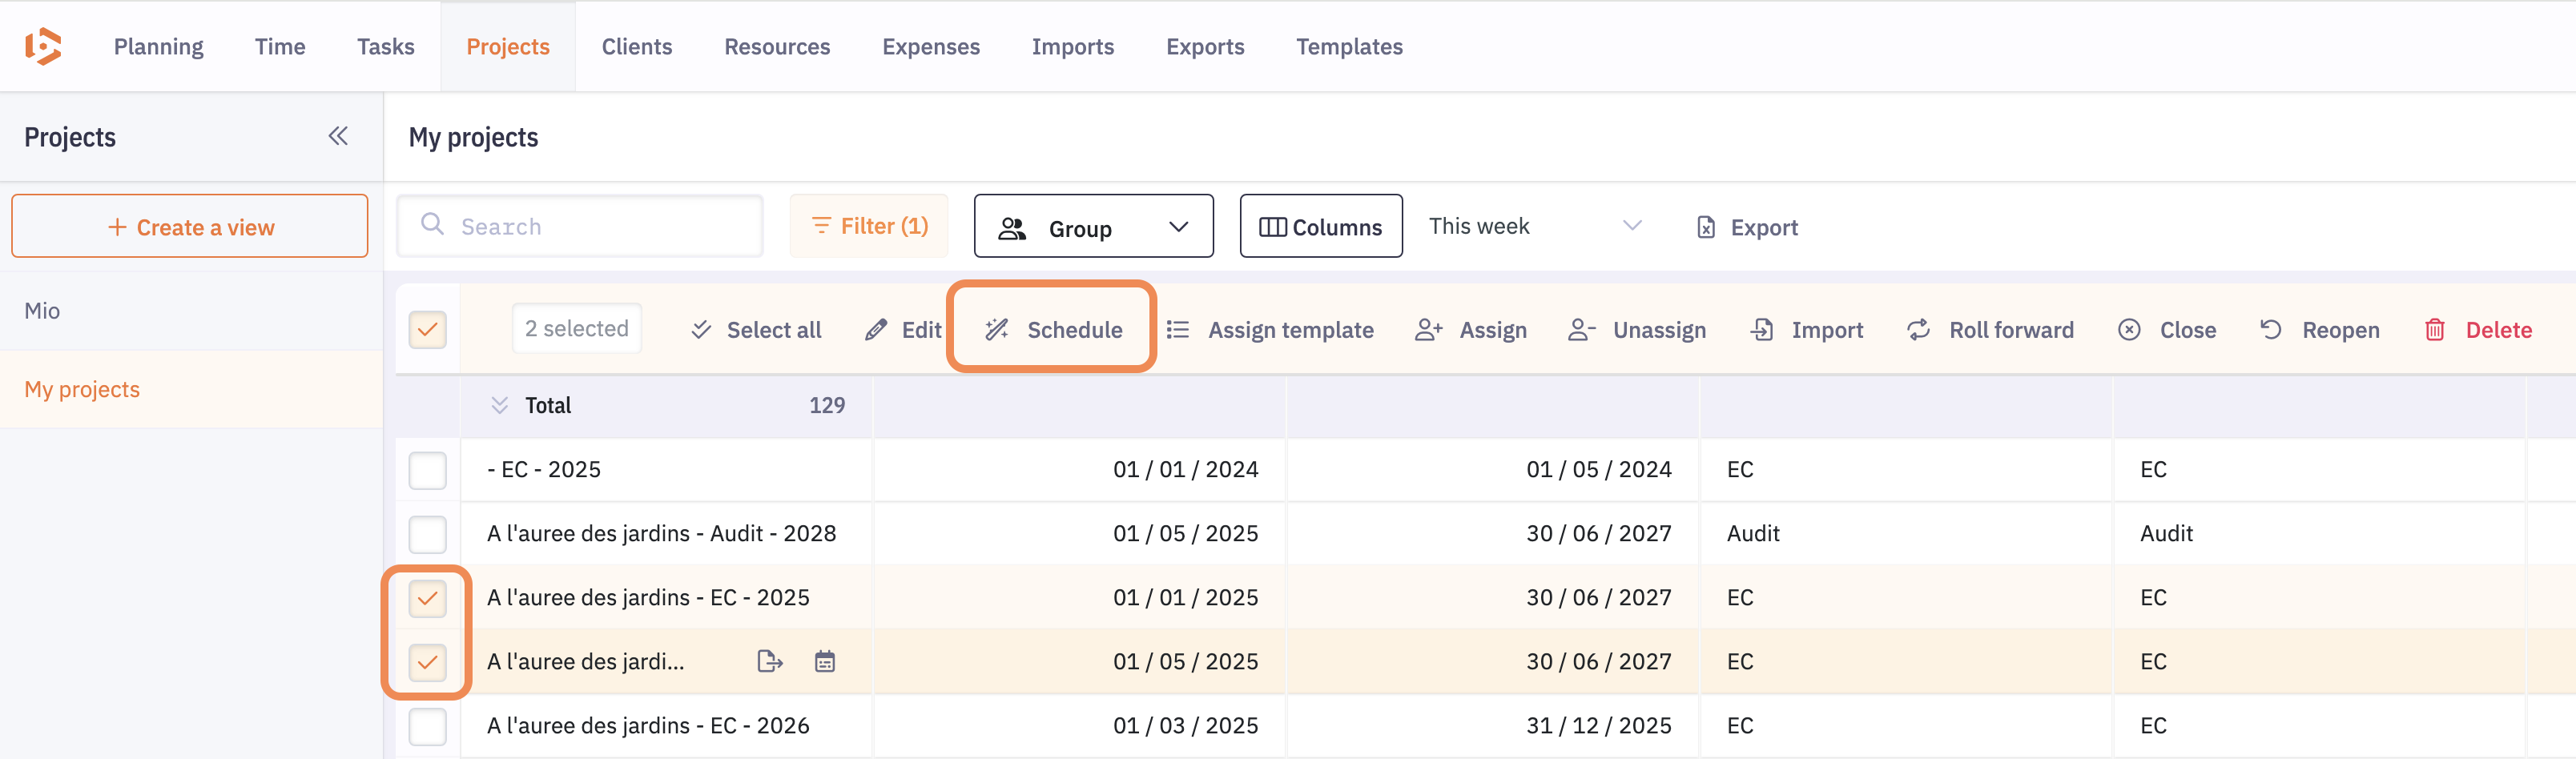Collapse the Total group row
Screen dimensions: 2576x759
point(499,405)
